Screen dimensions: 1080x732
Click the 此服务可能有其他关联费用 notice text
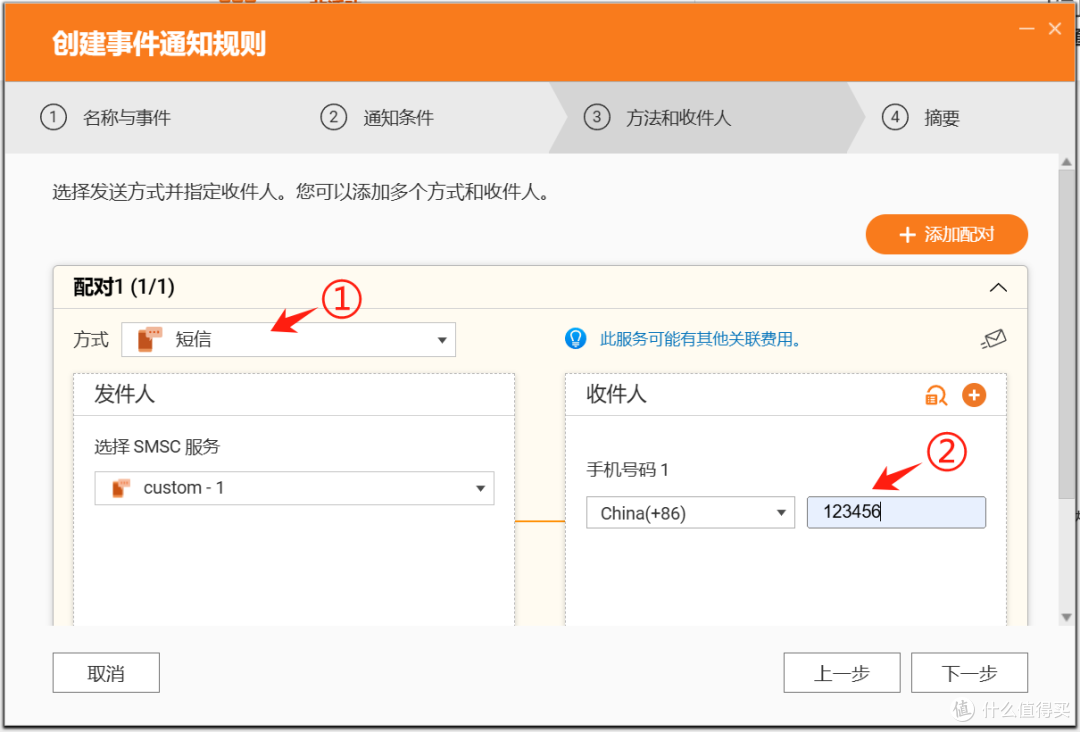pos(700,339)
